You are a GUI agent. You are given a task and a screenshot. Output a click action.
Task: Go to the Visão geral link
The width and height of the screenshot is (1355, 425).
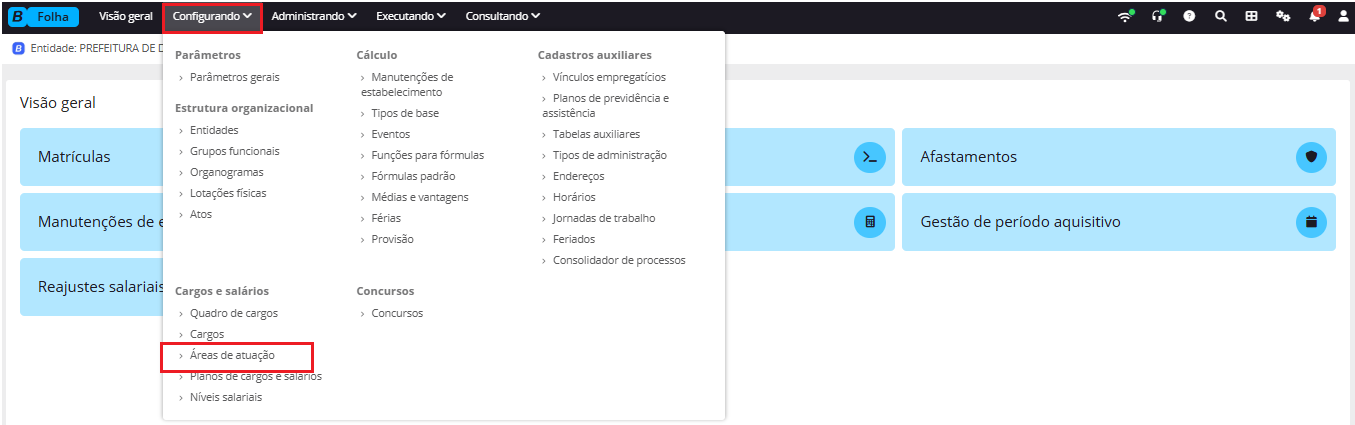click(126, 16)
